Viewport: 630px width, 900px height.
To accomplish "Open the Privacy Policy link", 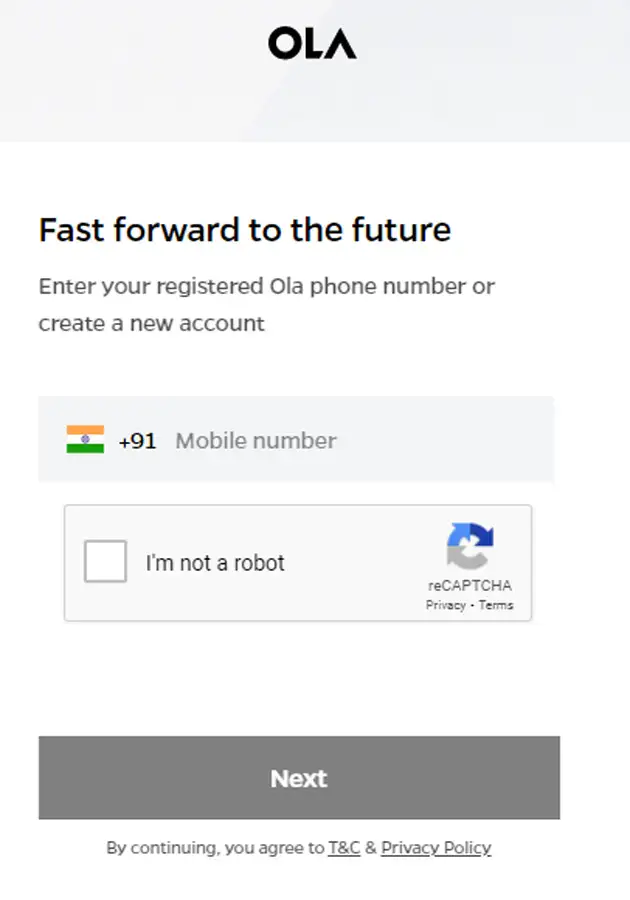I will pyautogui.click(x=436, y=848).
